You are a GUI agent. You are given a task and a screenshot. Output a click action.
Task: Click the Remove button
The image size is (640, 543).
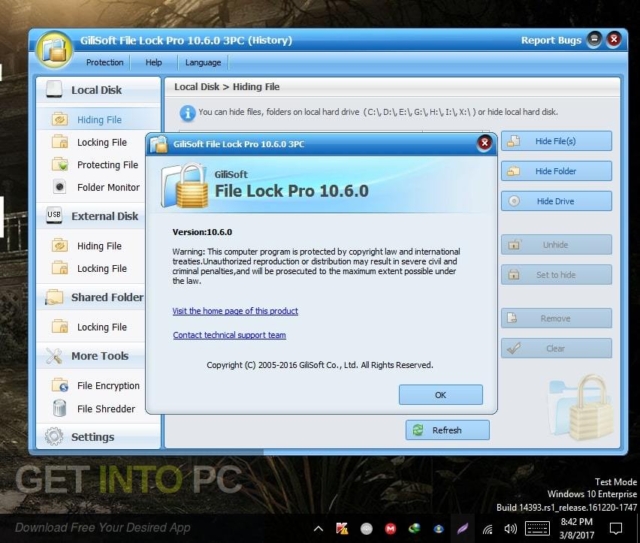click(x=556, y=318)
